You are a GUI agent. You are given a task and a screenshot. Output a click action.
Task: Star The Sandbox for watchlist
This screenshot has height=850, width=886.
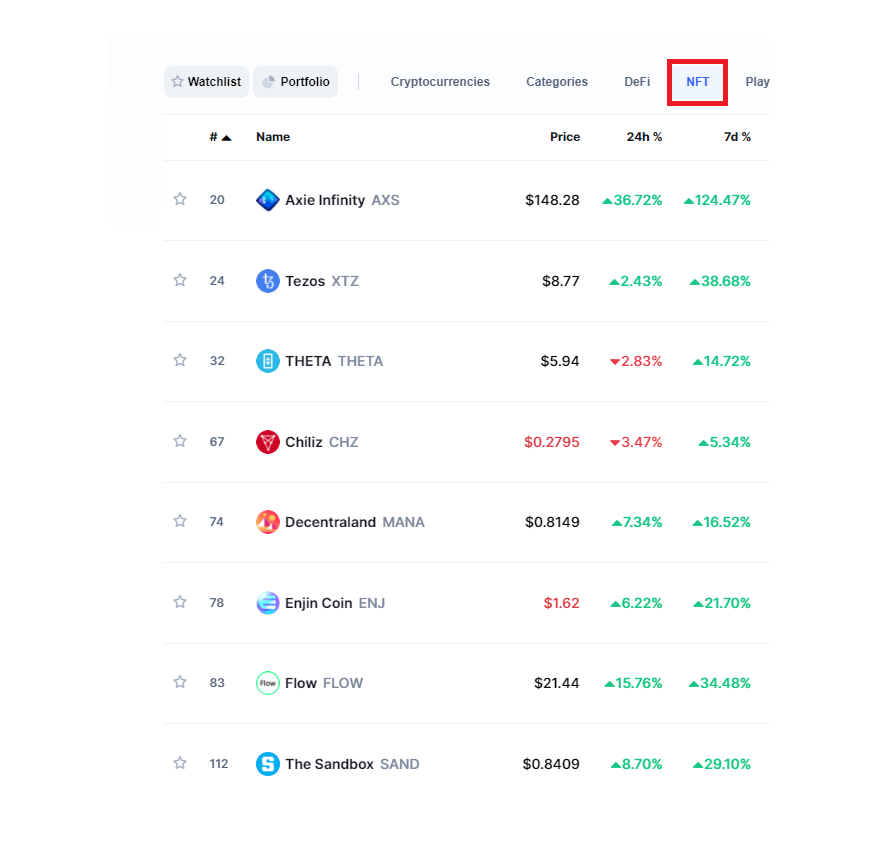(180, 763)
